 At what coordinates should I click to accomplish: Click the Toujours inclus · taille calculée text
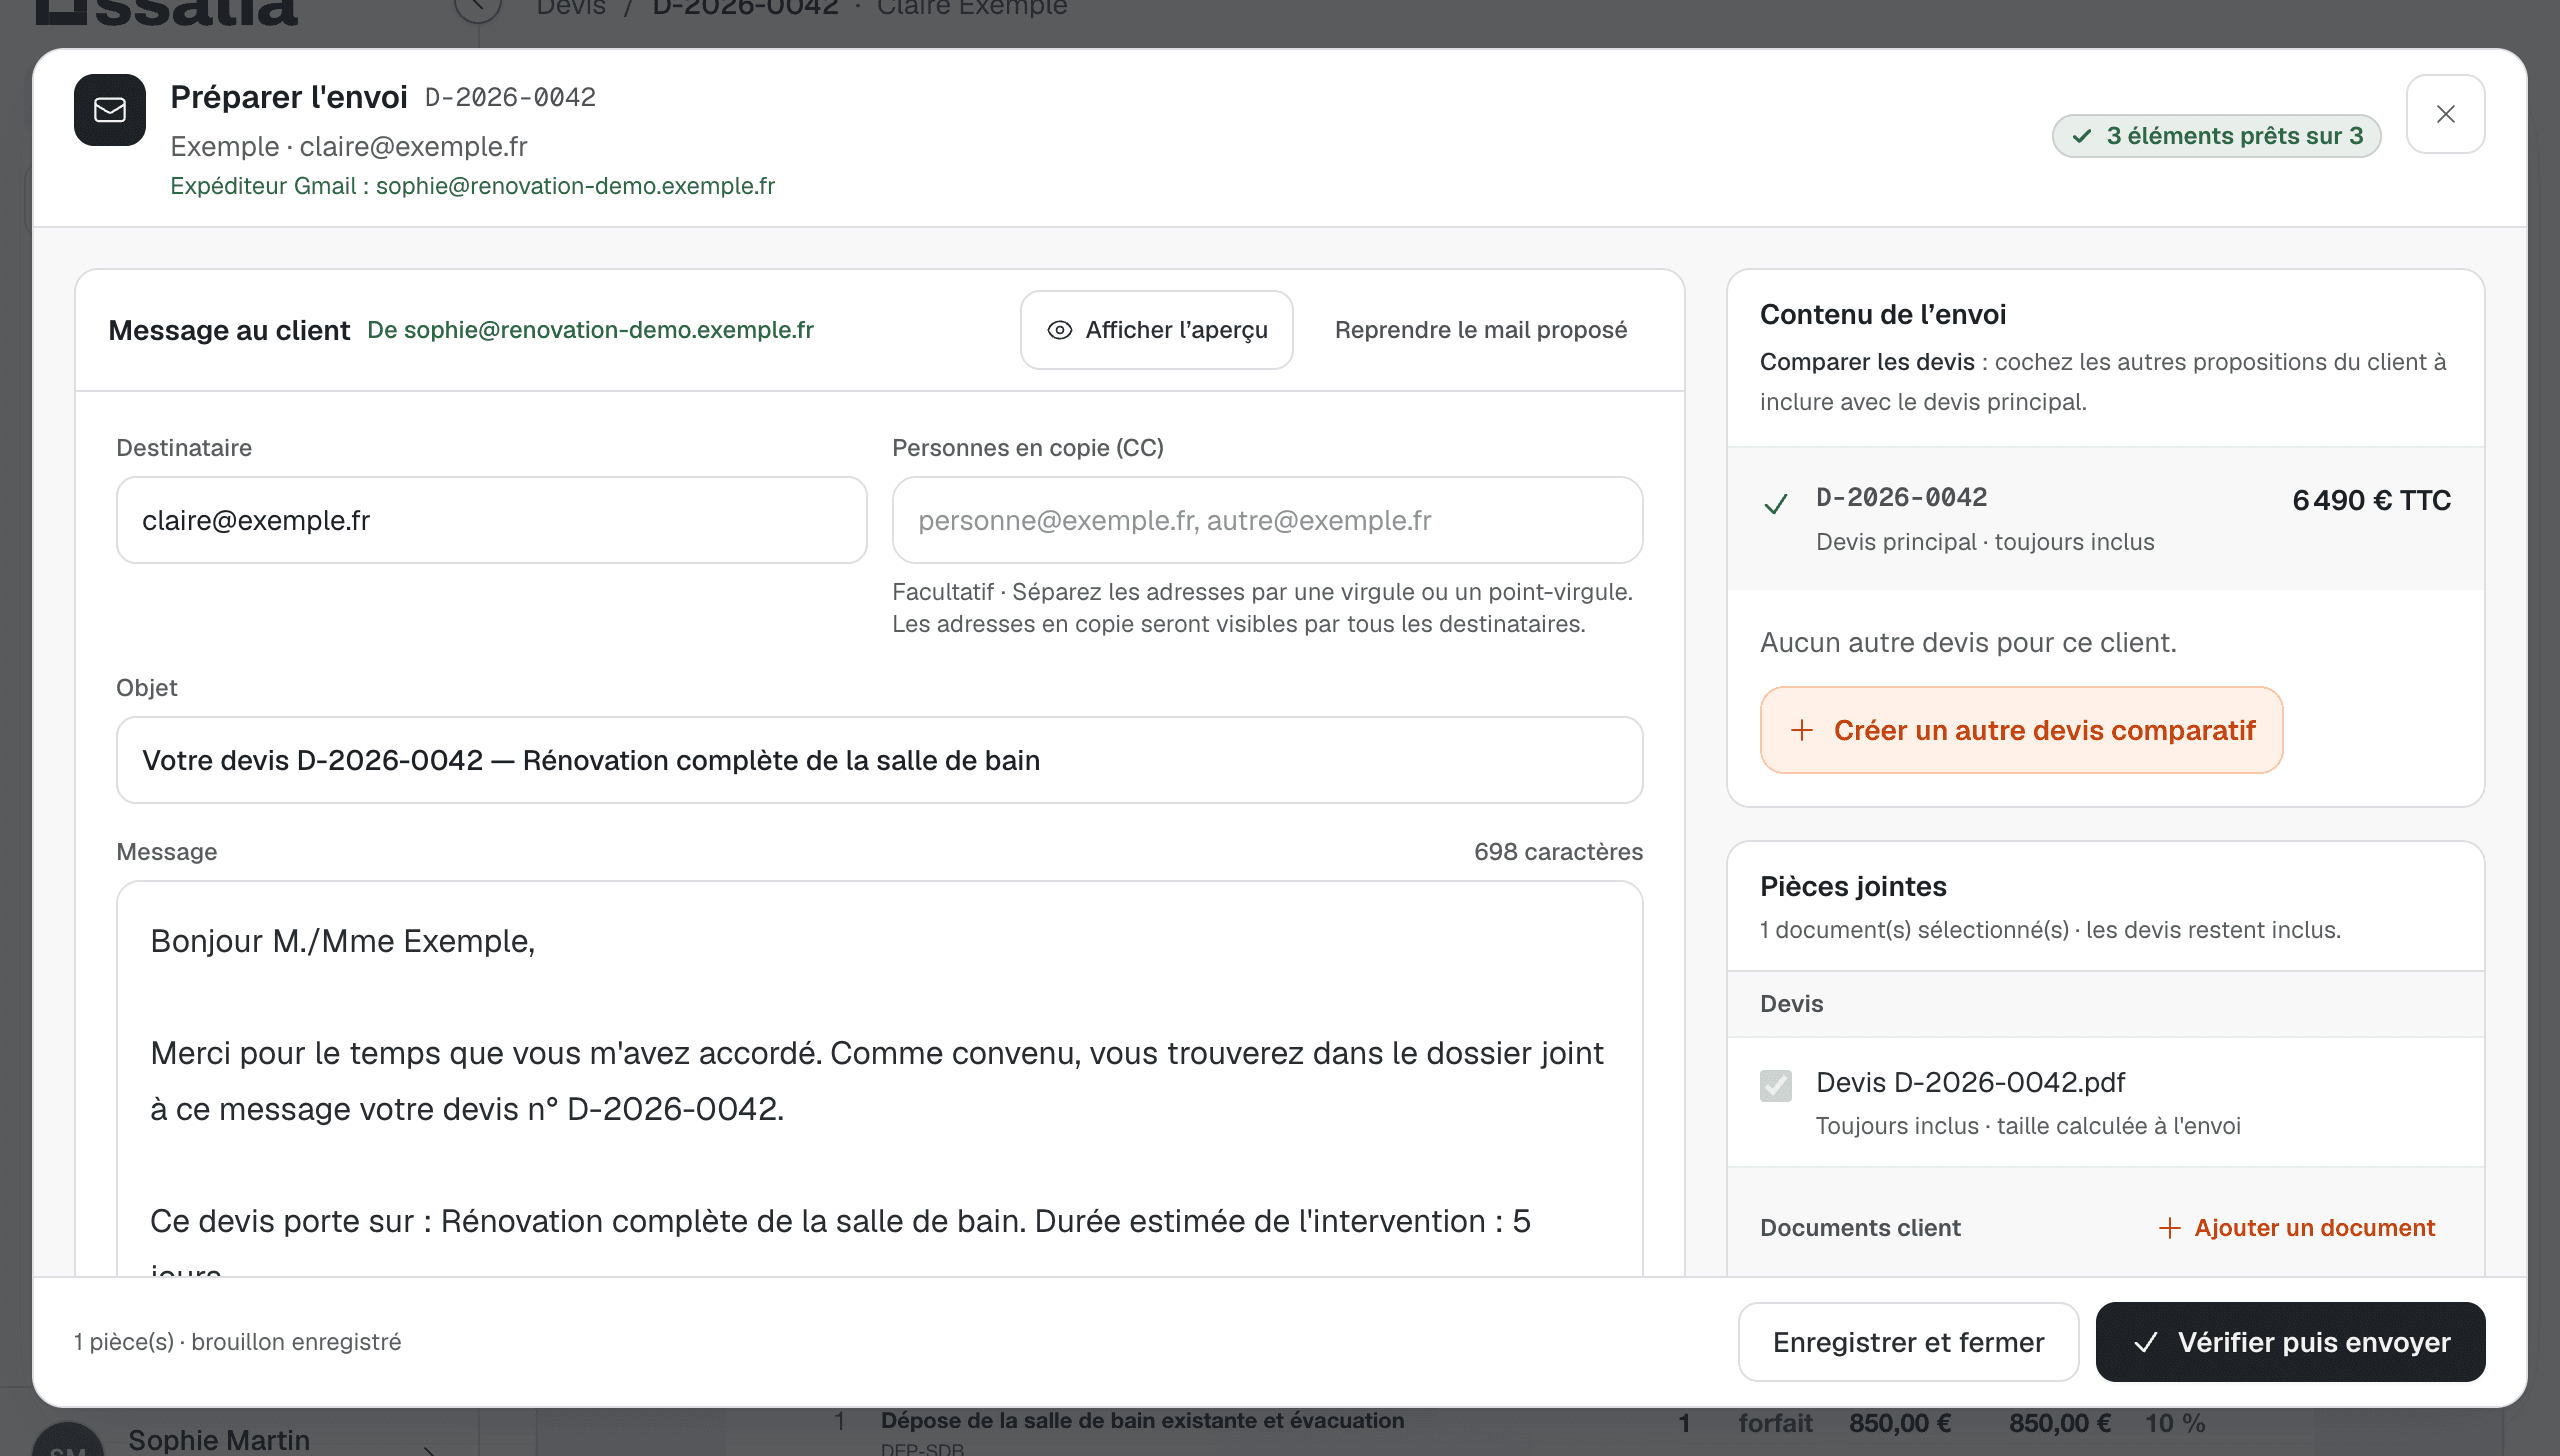point(2028,1126)
